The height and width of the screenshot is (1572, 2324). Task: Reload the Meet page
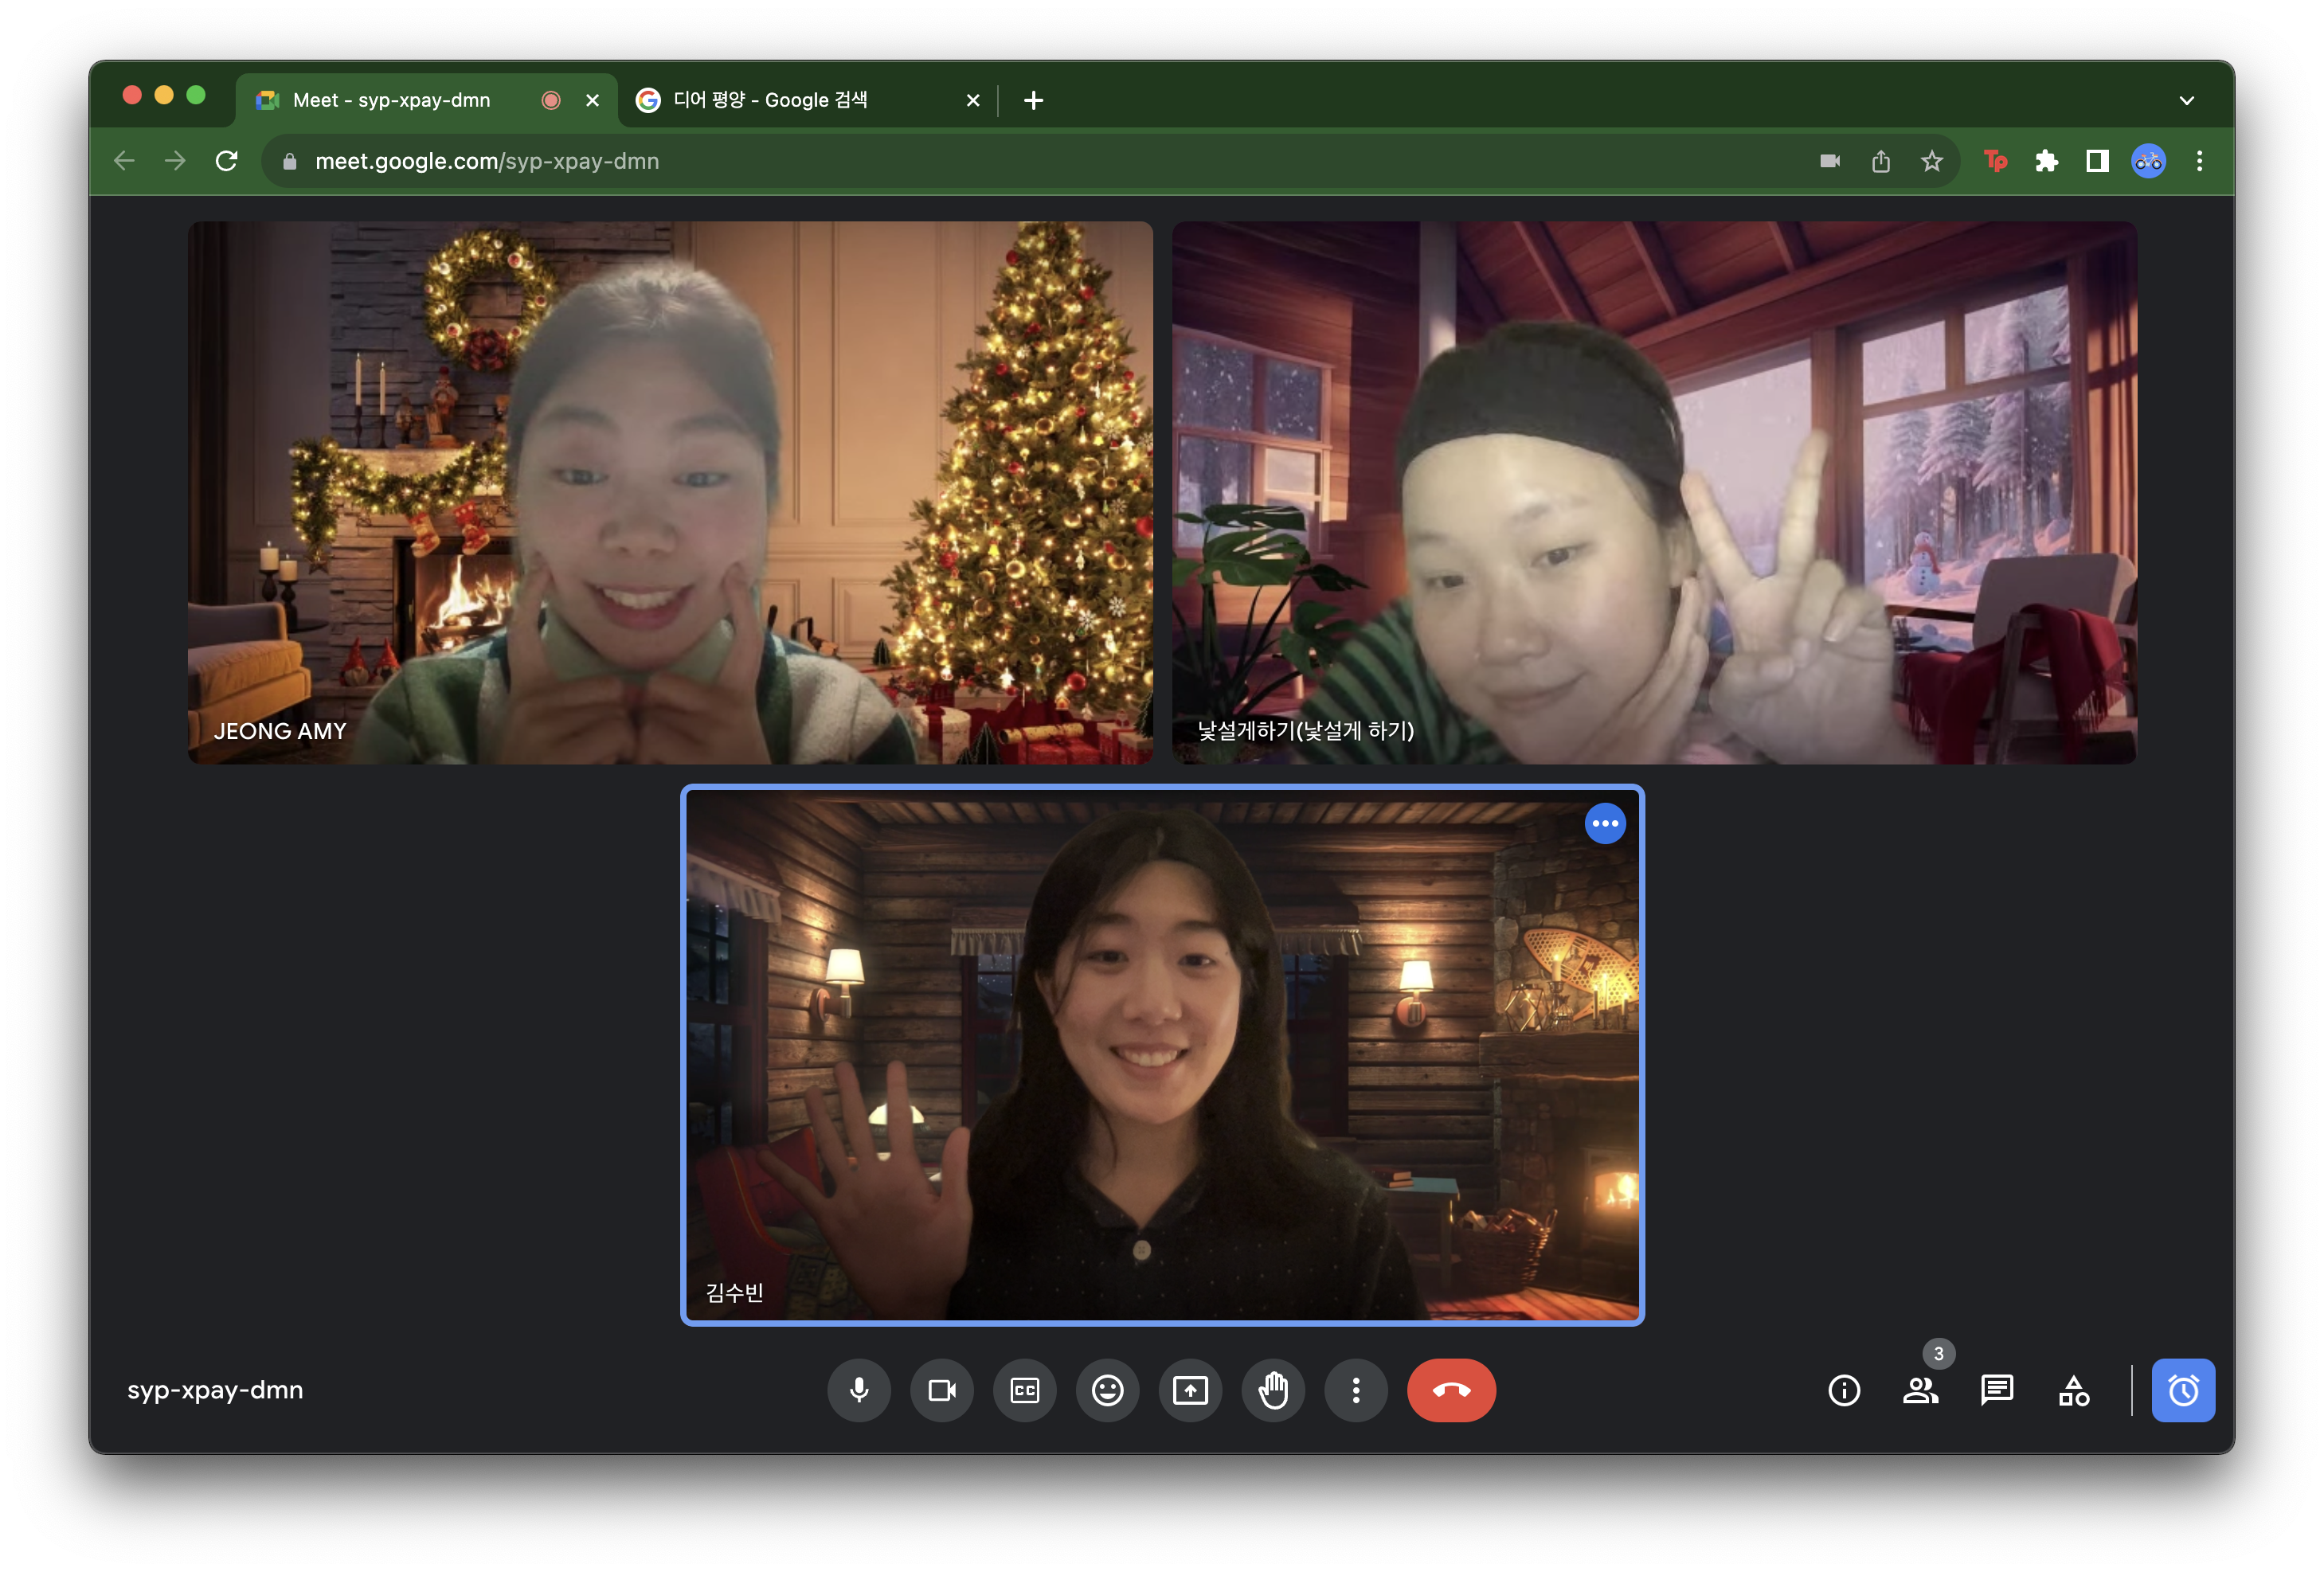tap(227, 161)
